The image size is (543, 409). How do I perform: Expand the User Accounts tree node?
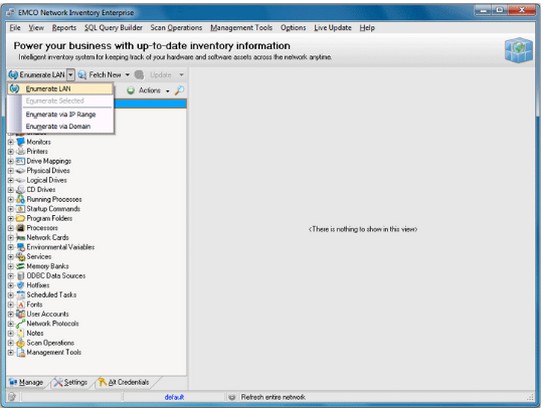coord(11,314)
